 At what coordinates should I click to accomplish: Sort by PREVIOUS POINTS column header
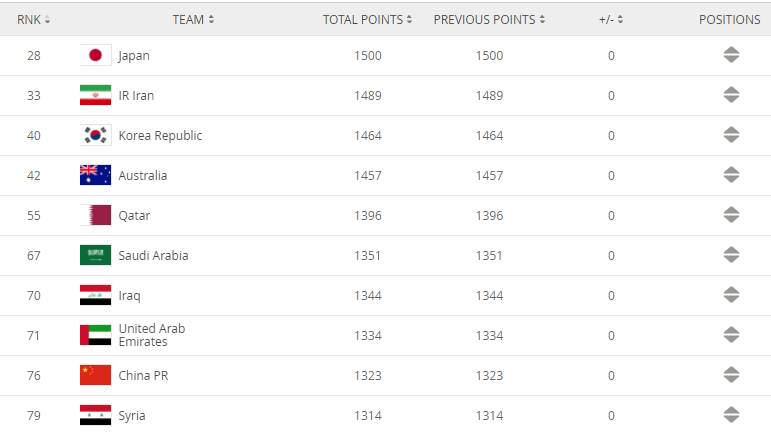(490, 19)
